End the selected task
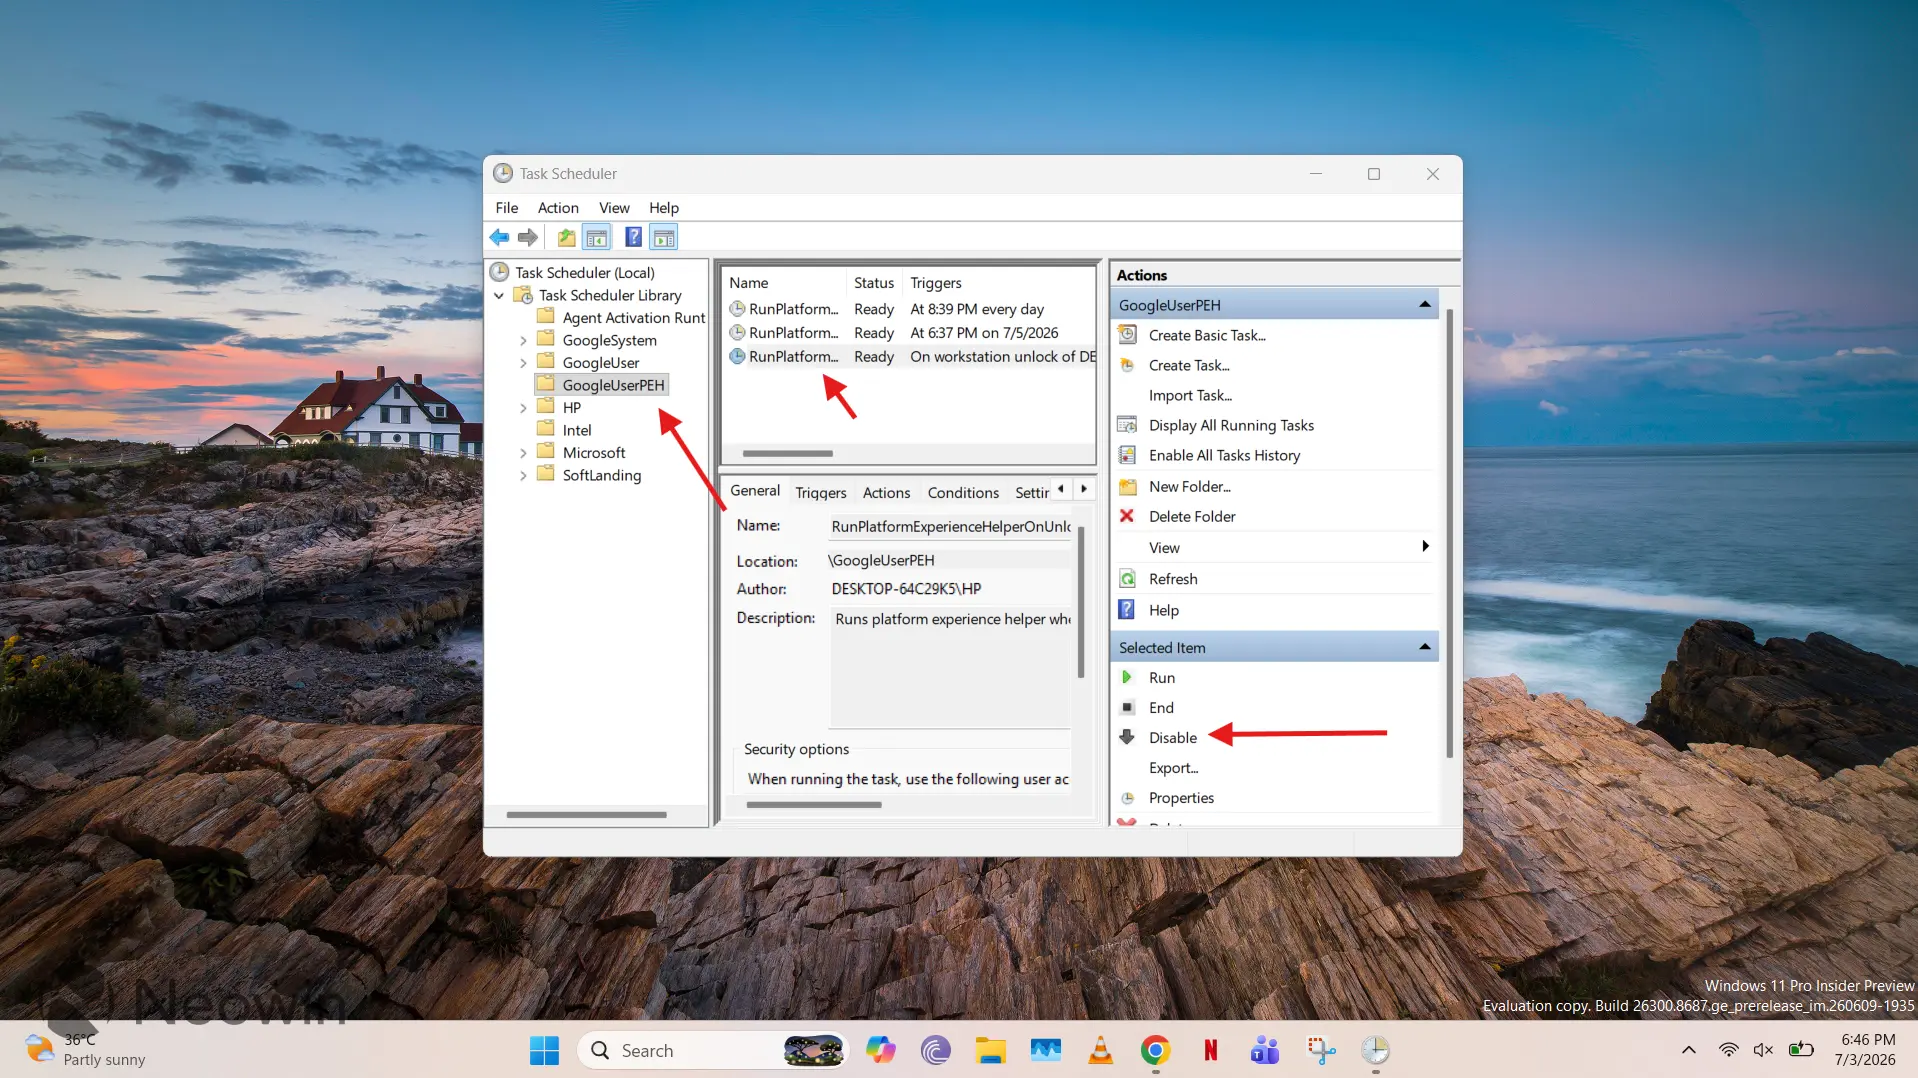This screenshot has width=1918, height=1078. (x=1161, y=708)
